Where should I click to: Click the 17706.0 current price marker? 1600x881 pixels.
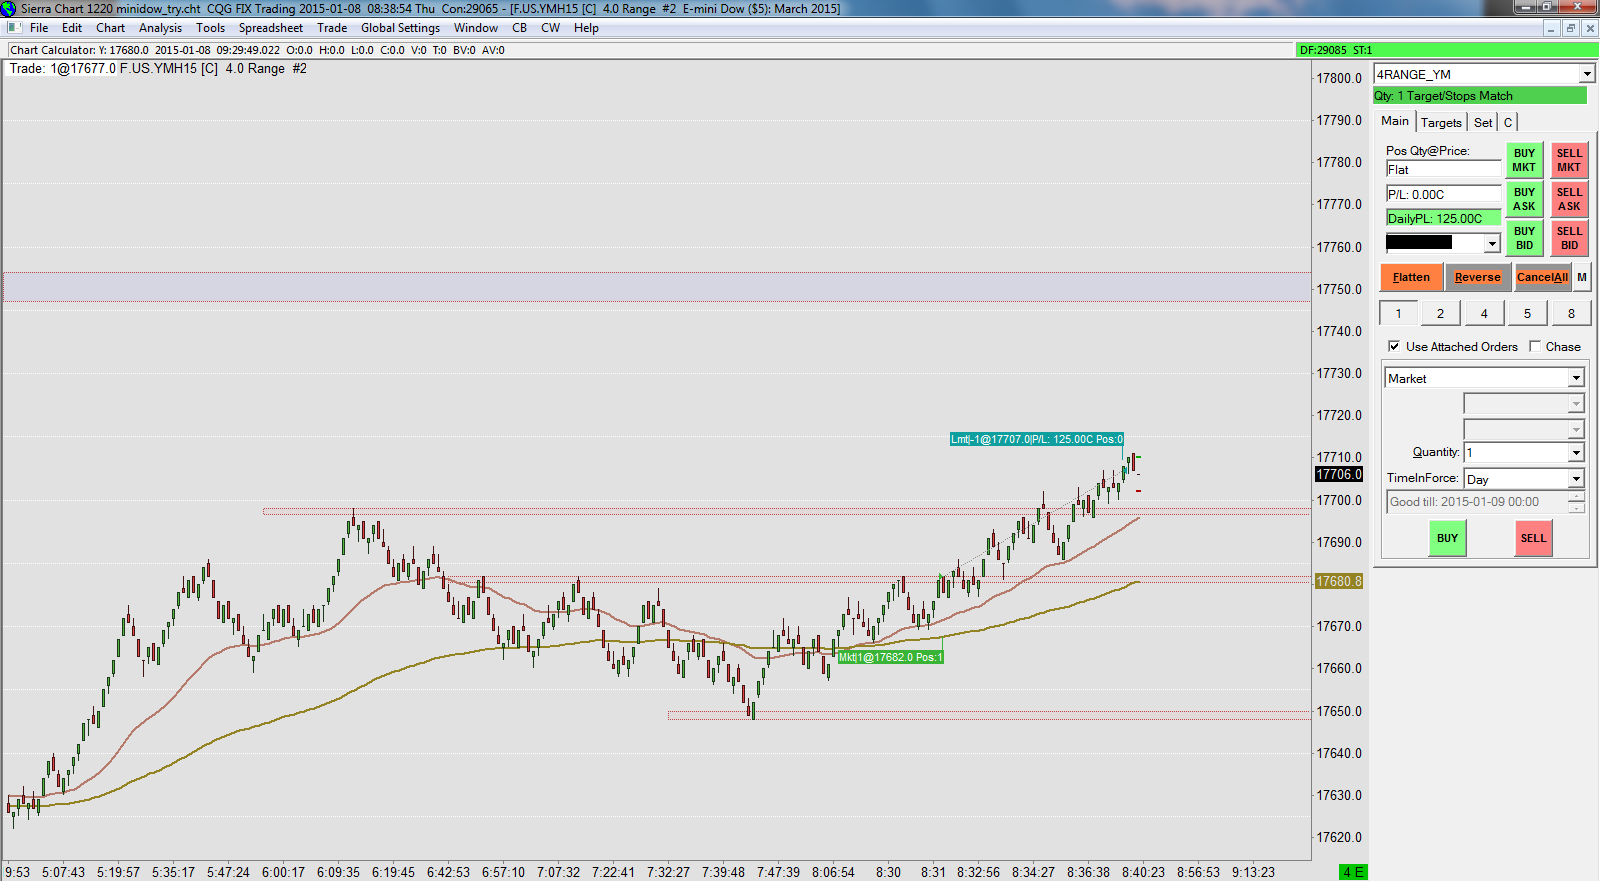coord(1339,474)
